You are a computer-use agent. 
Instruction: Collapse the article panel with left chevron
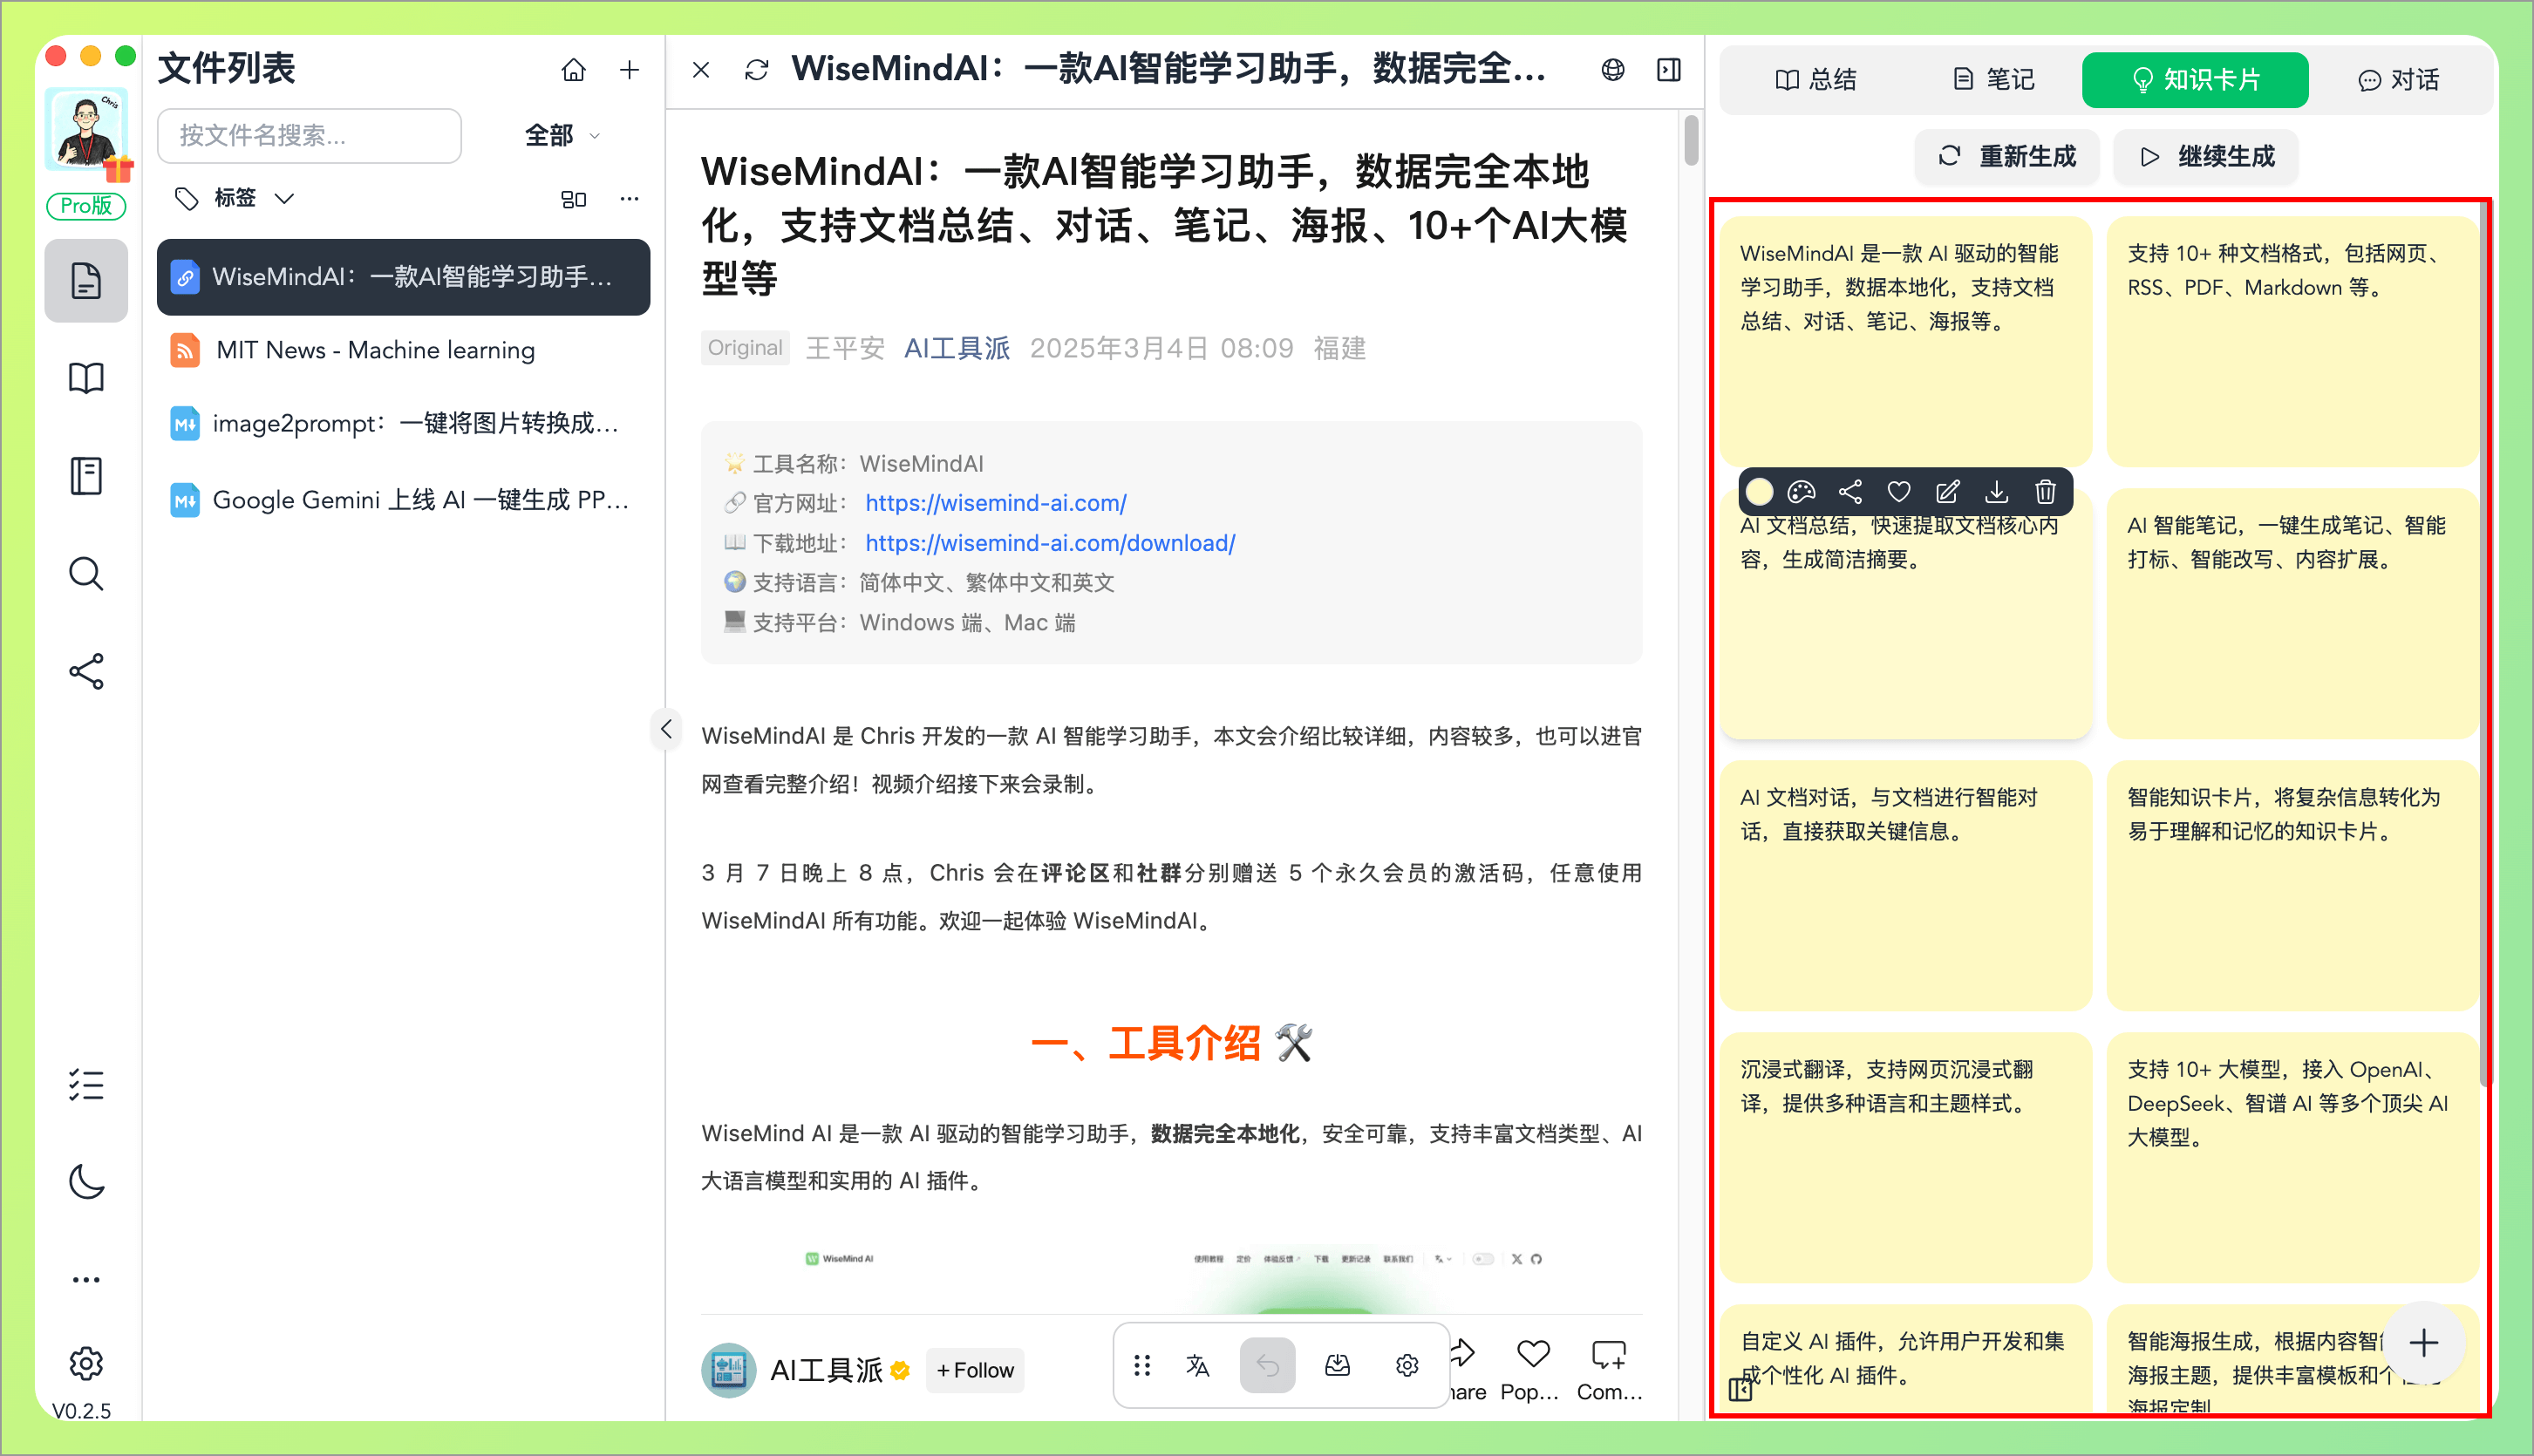[x=665, y=729]
